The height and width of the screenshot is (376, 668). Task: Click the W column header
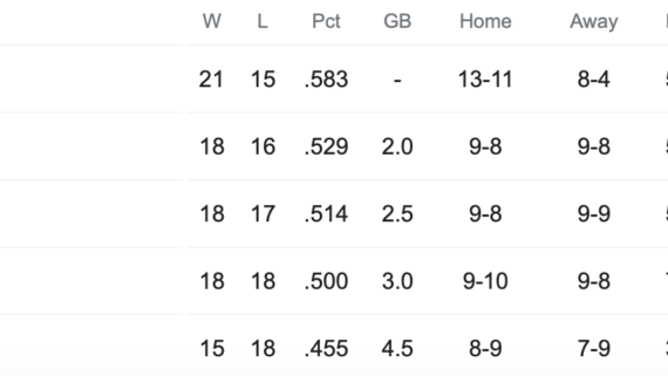[x=212, y=21]
